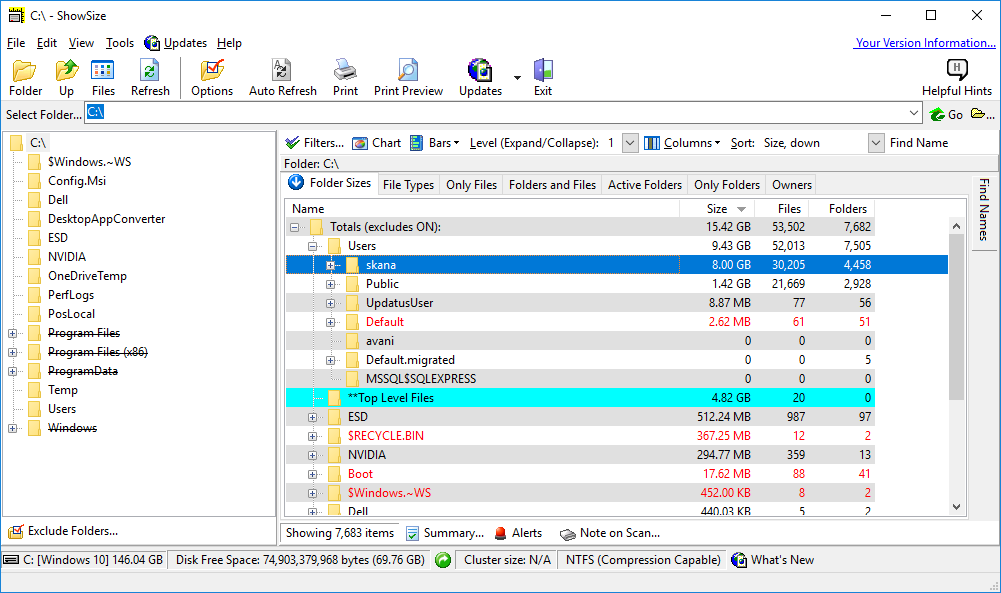Expand the Public folder row

click(x=330, y=284)
